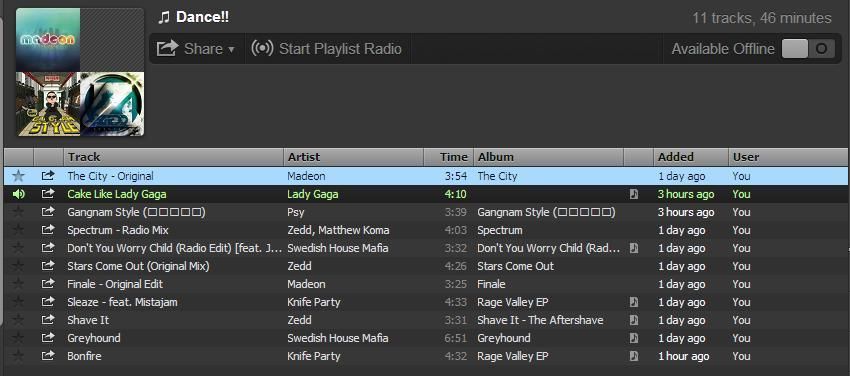This screenshot has width=850, height=376.
Task: Star the track Sleaze - feat. Mistajam
Action: point(18,302)
